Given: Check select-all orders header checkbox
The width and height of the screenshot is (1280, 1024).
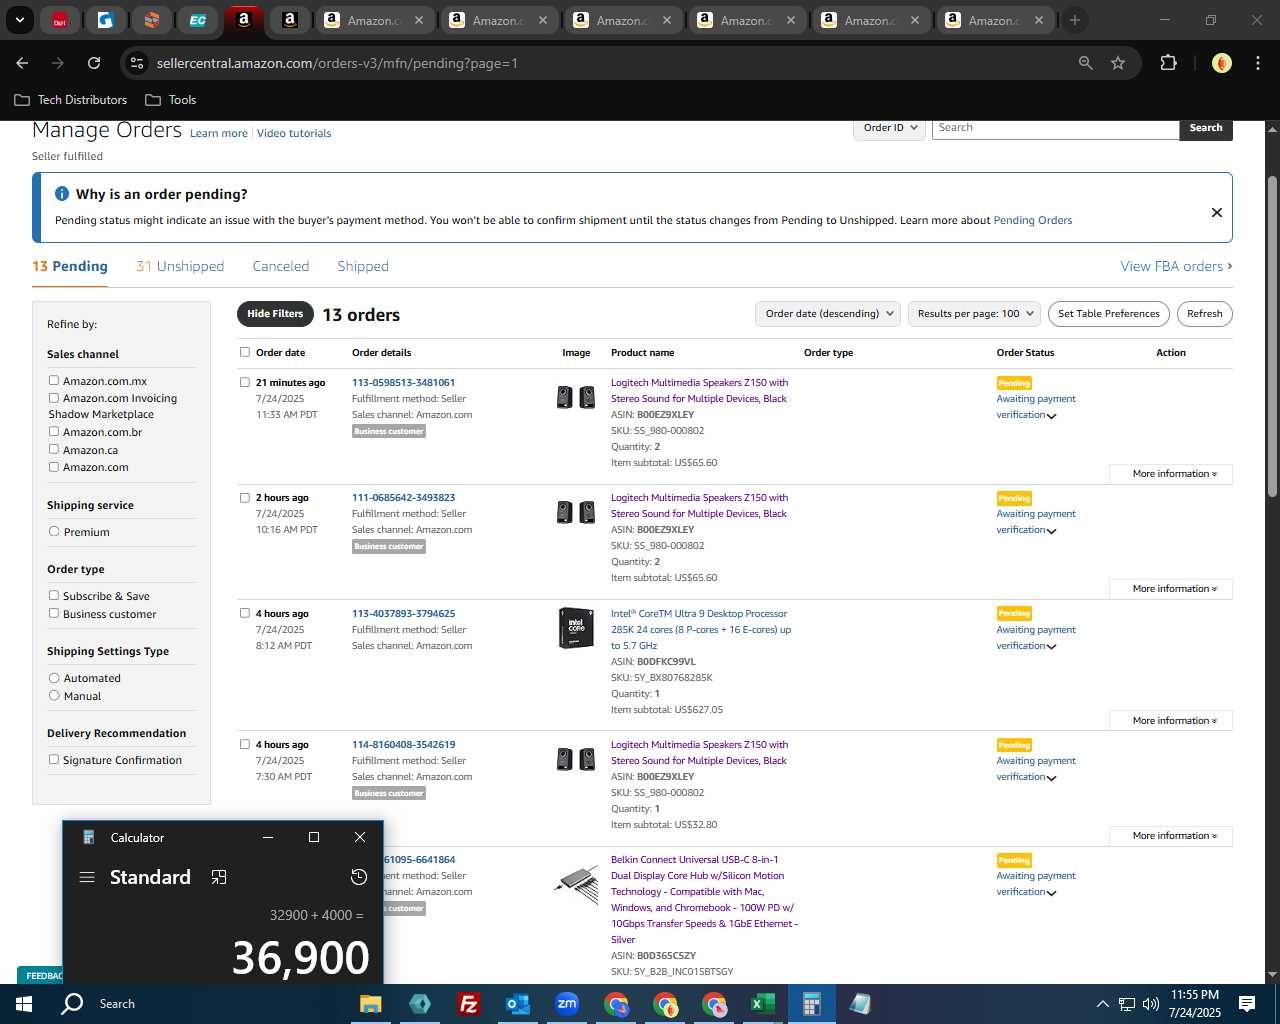Looking at the screenshot, I should pyautogui.click(x=244, y=352).
